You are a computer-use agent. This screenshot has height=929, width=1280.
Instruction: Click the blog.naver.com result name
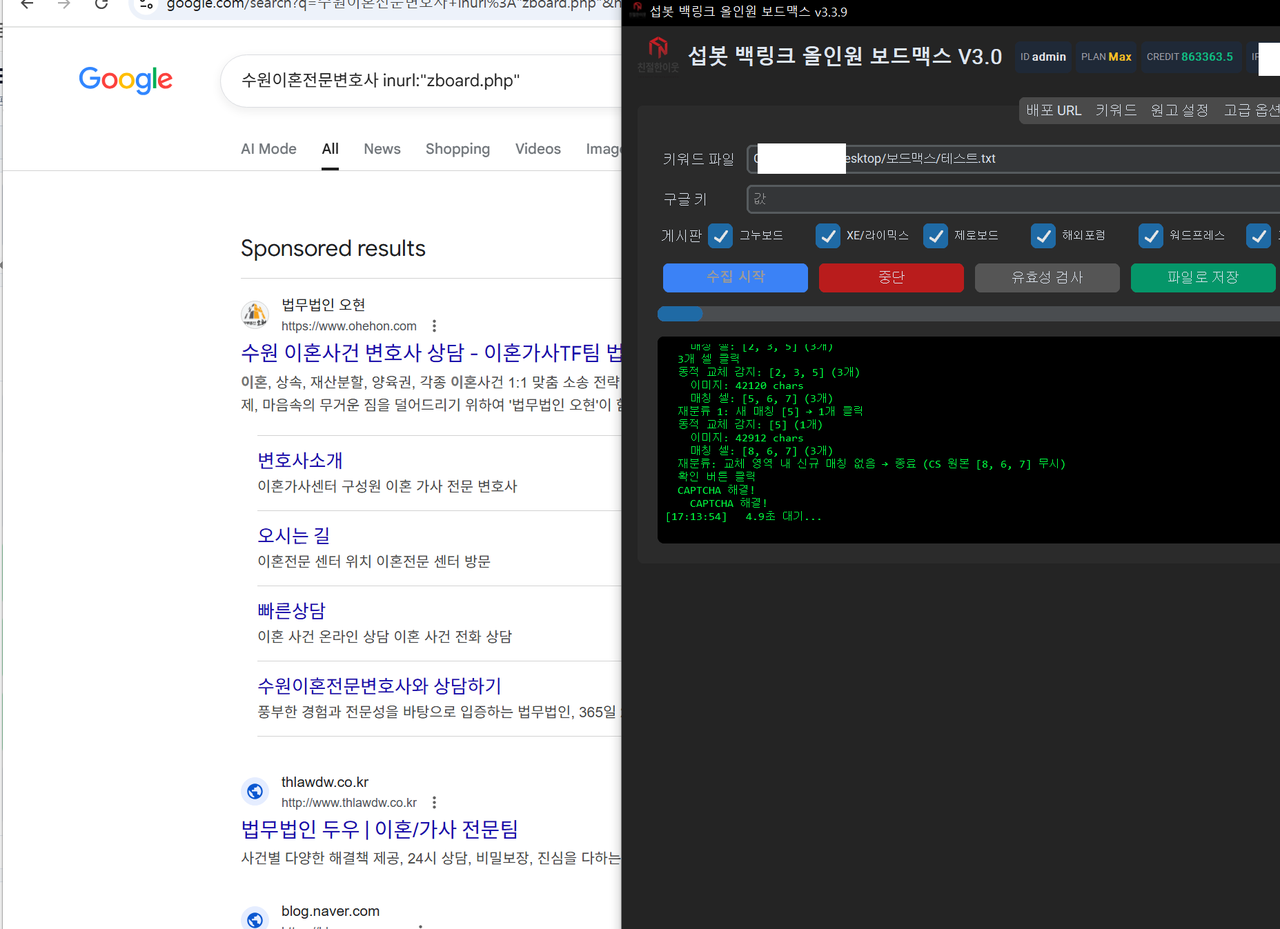(x=330, y=911)
